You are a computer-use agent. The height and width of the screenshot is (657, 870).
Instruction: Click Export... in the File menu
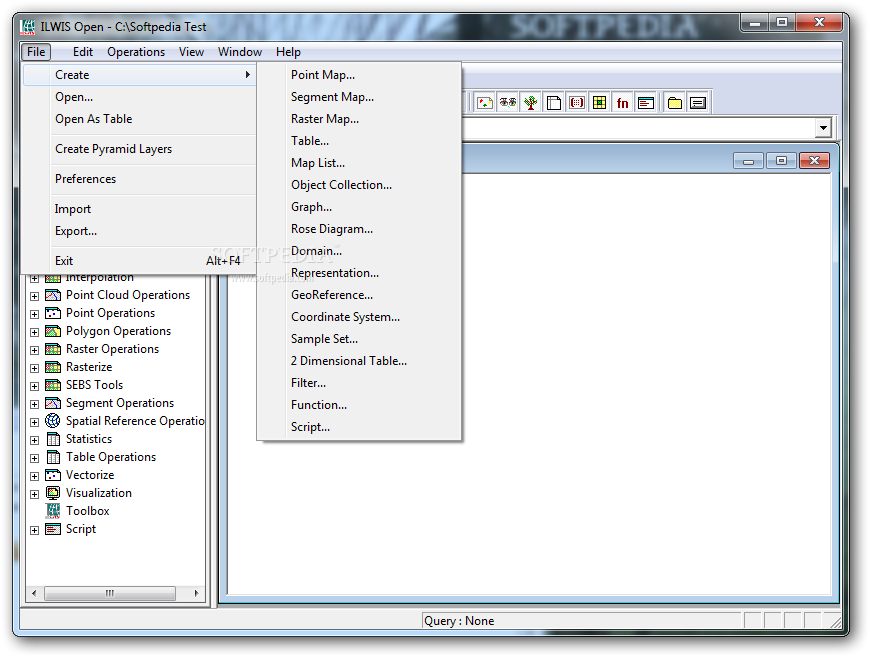pos(139,231)
